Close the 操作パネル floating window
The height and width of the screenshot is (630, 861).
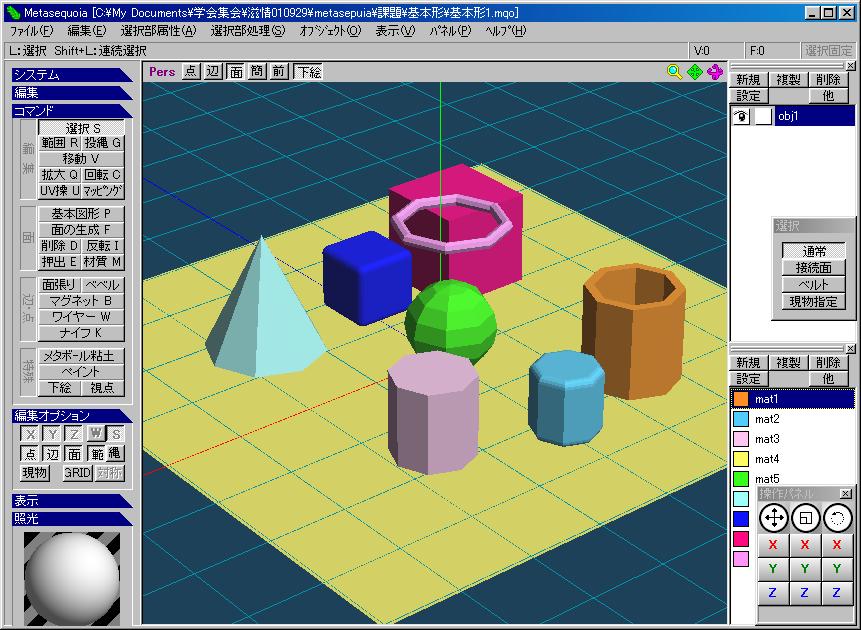846,493
